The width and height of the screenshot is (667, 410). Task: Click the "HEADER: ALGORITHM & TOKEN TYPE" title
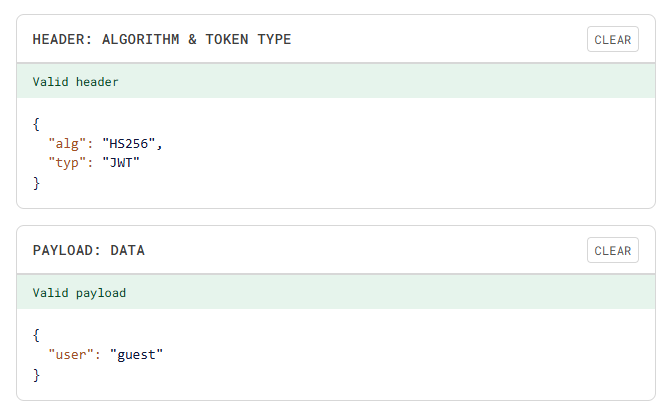point(162,40)
